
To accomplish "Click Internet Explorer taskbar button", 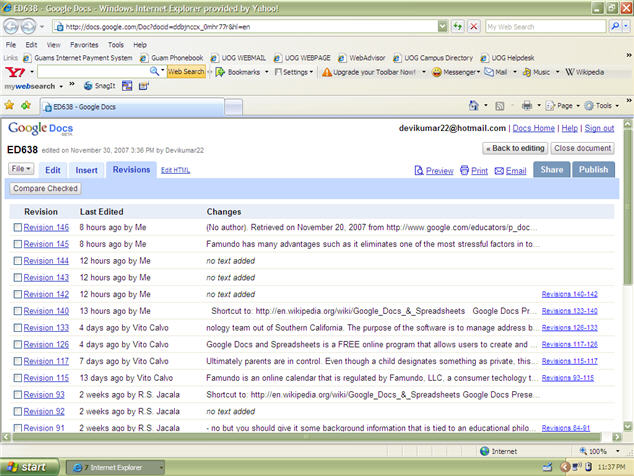I will coord(115,468).
